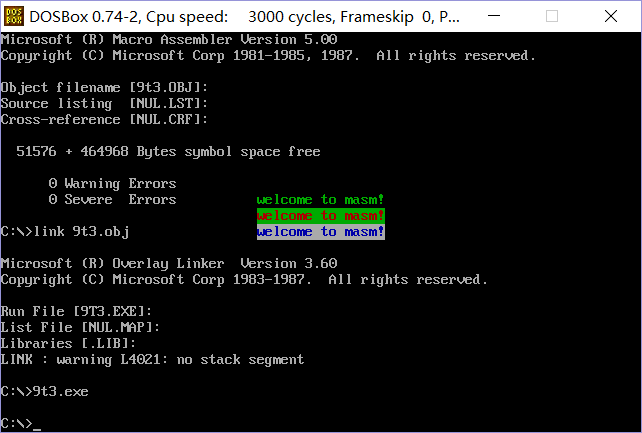Viewport: 642px width, 433px height.
Task: Click the blue-on-gray 'welcome to masm!' line
Action: tap(321, 232)
